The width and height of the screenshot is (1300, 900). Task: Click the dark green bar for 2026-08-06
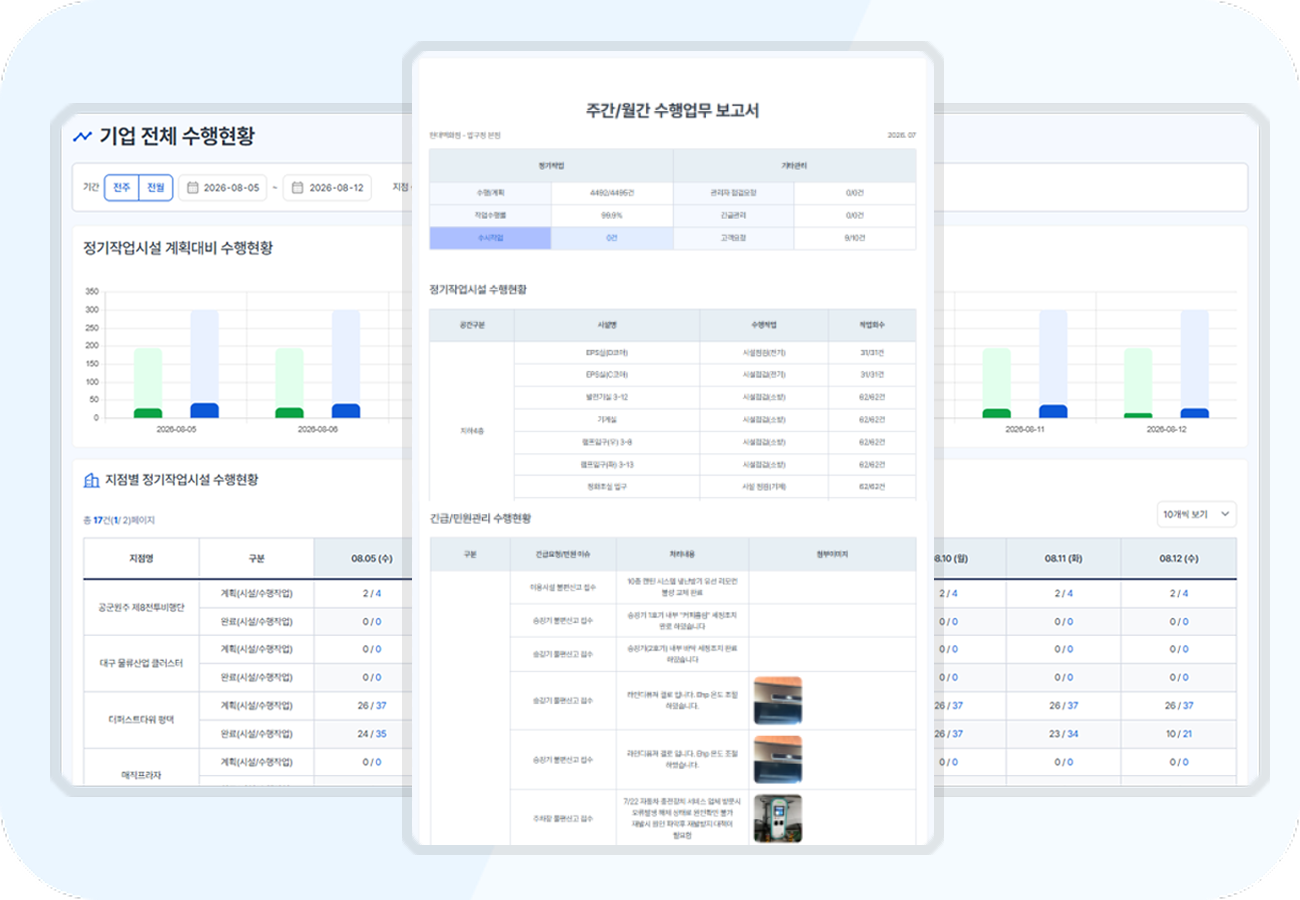coord(289,413)
